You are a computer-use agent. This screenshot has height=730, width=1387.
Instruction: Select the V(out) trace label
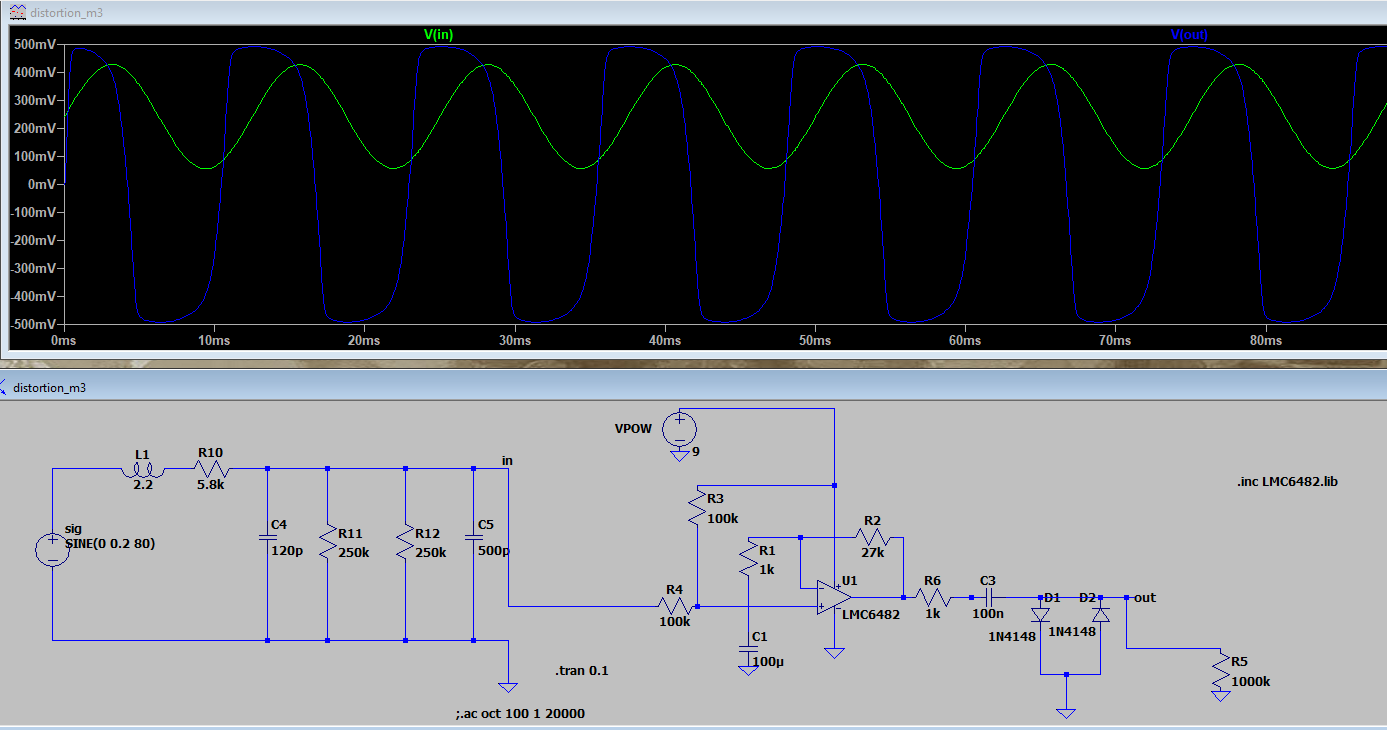coord(1189,34)
